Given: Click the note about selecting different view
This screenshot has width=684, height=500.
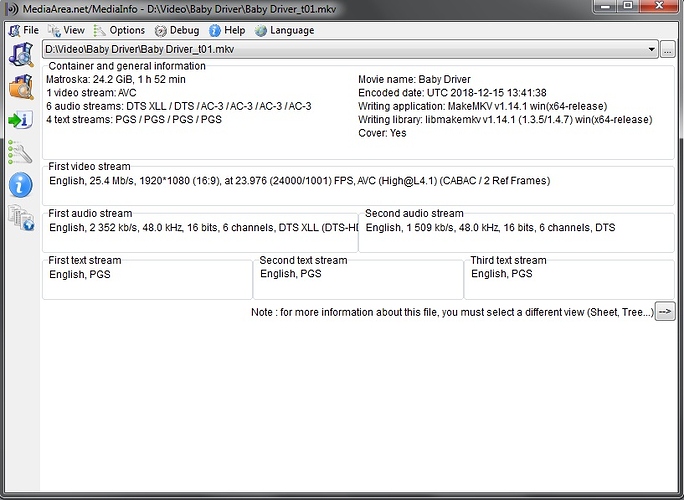Looking at the screenshot, I should pos(452,312).
